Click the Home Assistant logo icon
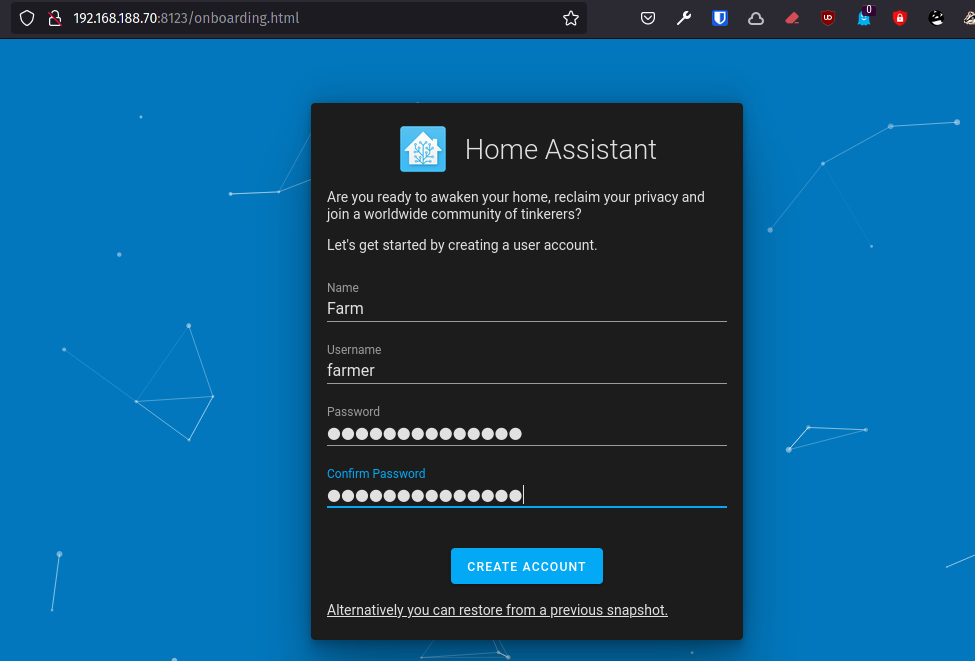This screenshot has width=975, height=661. pos(423,149)
